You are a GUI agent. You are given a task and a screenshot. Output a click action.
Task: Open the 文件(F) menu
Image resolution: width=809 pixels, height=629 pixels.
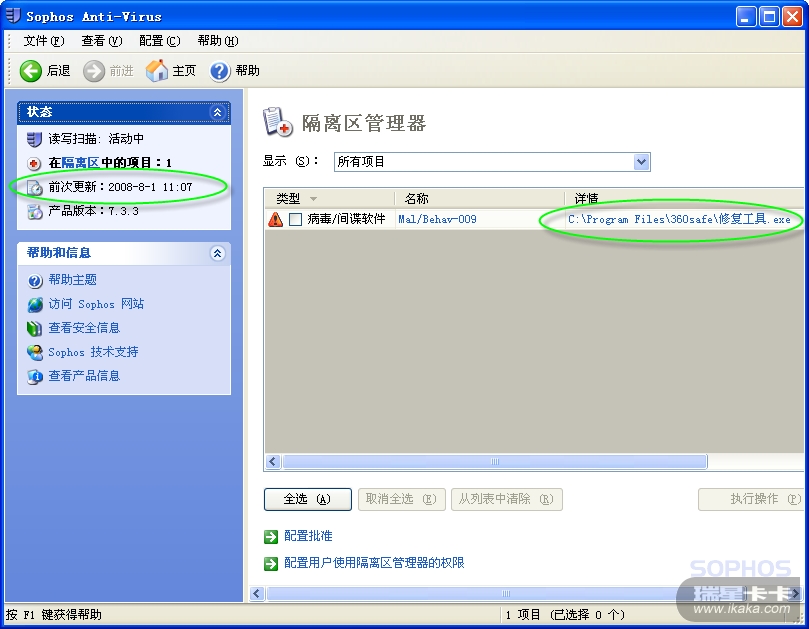[44, 41]
